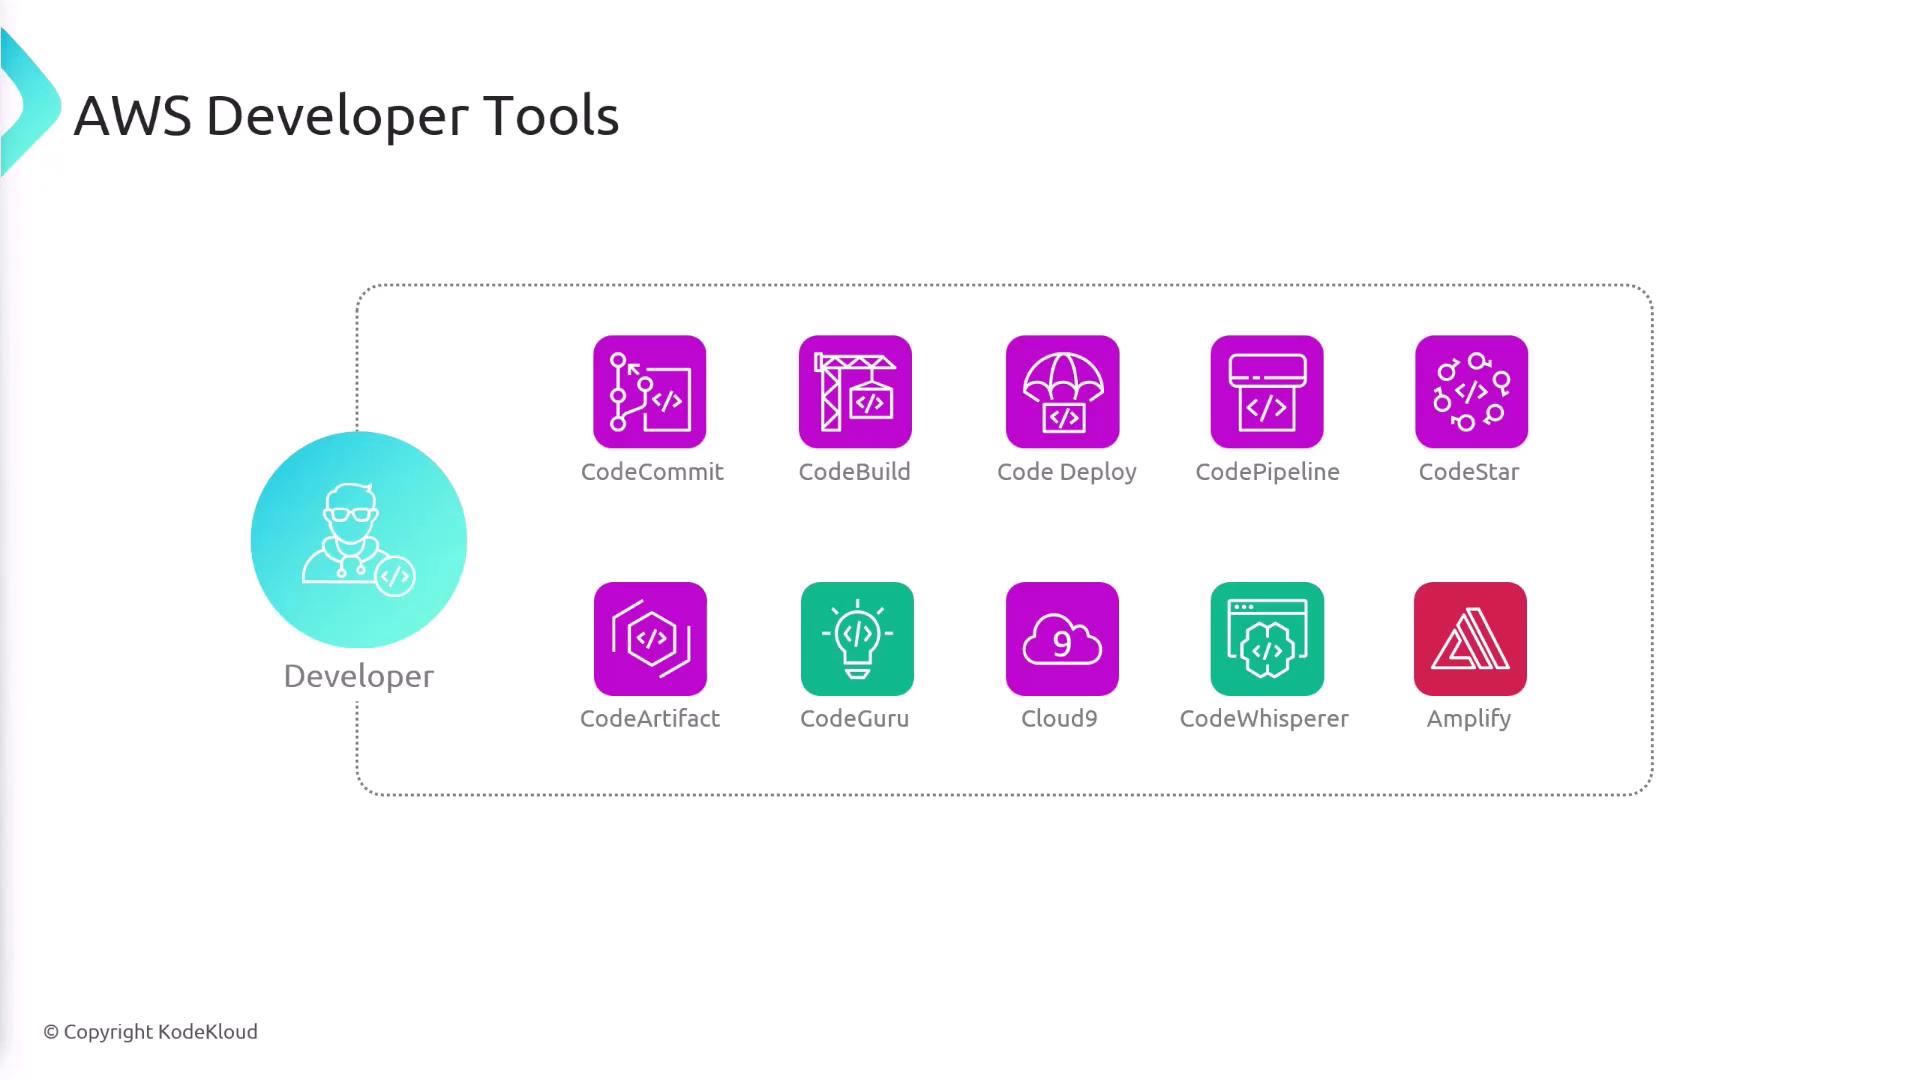The image size is (1920, 1080).
Task: Open the CodePipeline icon
Action: [1267, 392]
